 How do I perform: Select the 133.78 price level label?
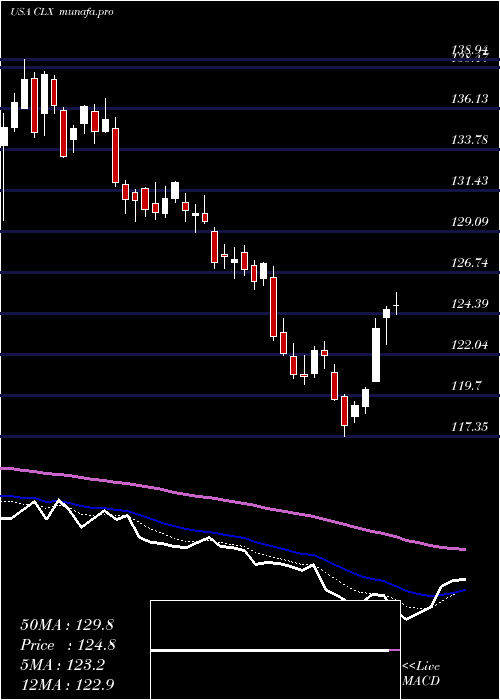click(x=469, y=139)
